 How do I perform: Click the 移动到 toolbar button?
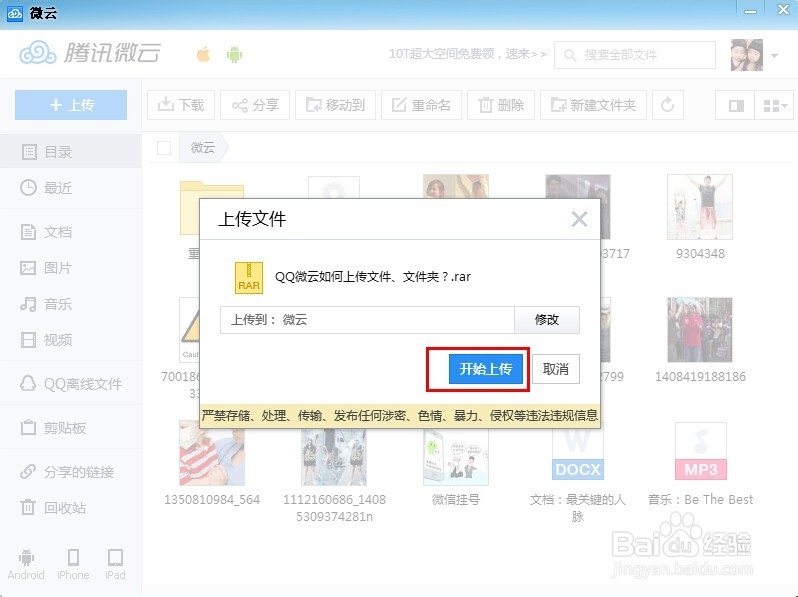coord(335,105)
